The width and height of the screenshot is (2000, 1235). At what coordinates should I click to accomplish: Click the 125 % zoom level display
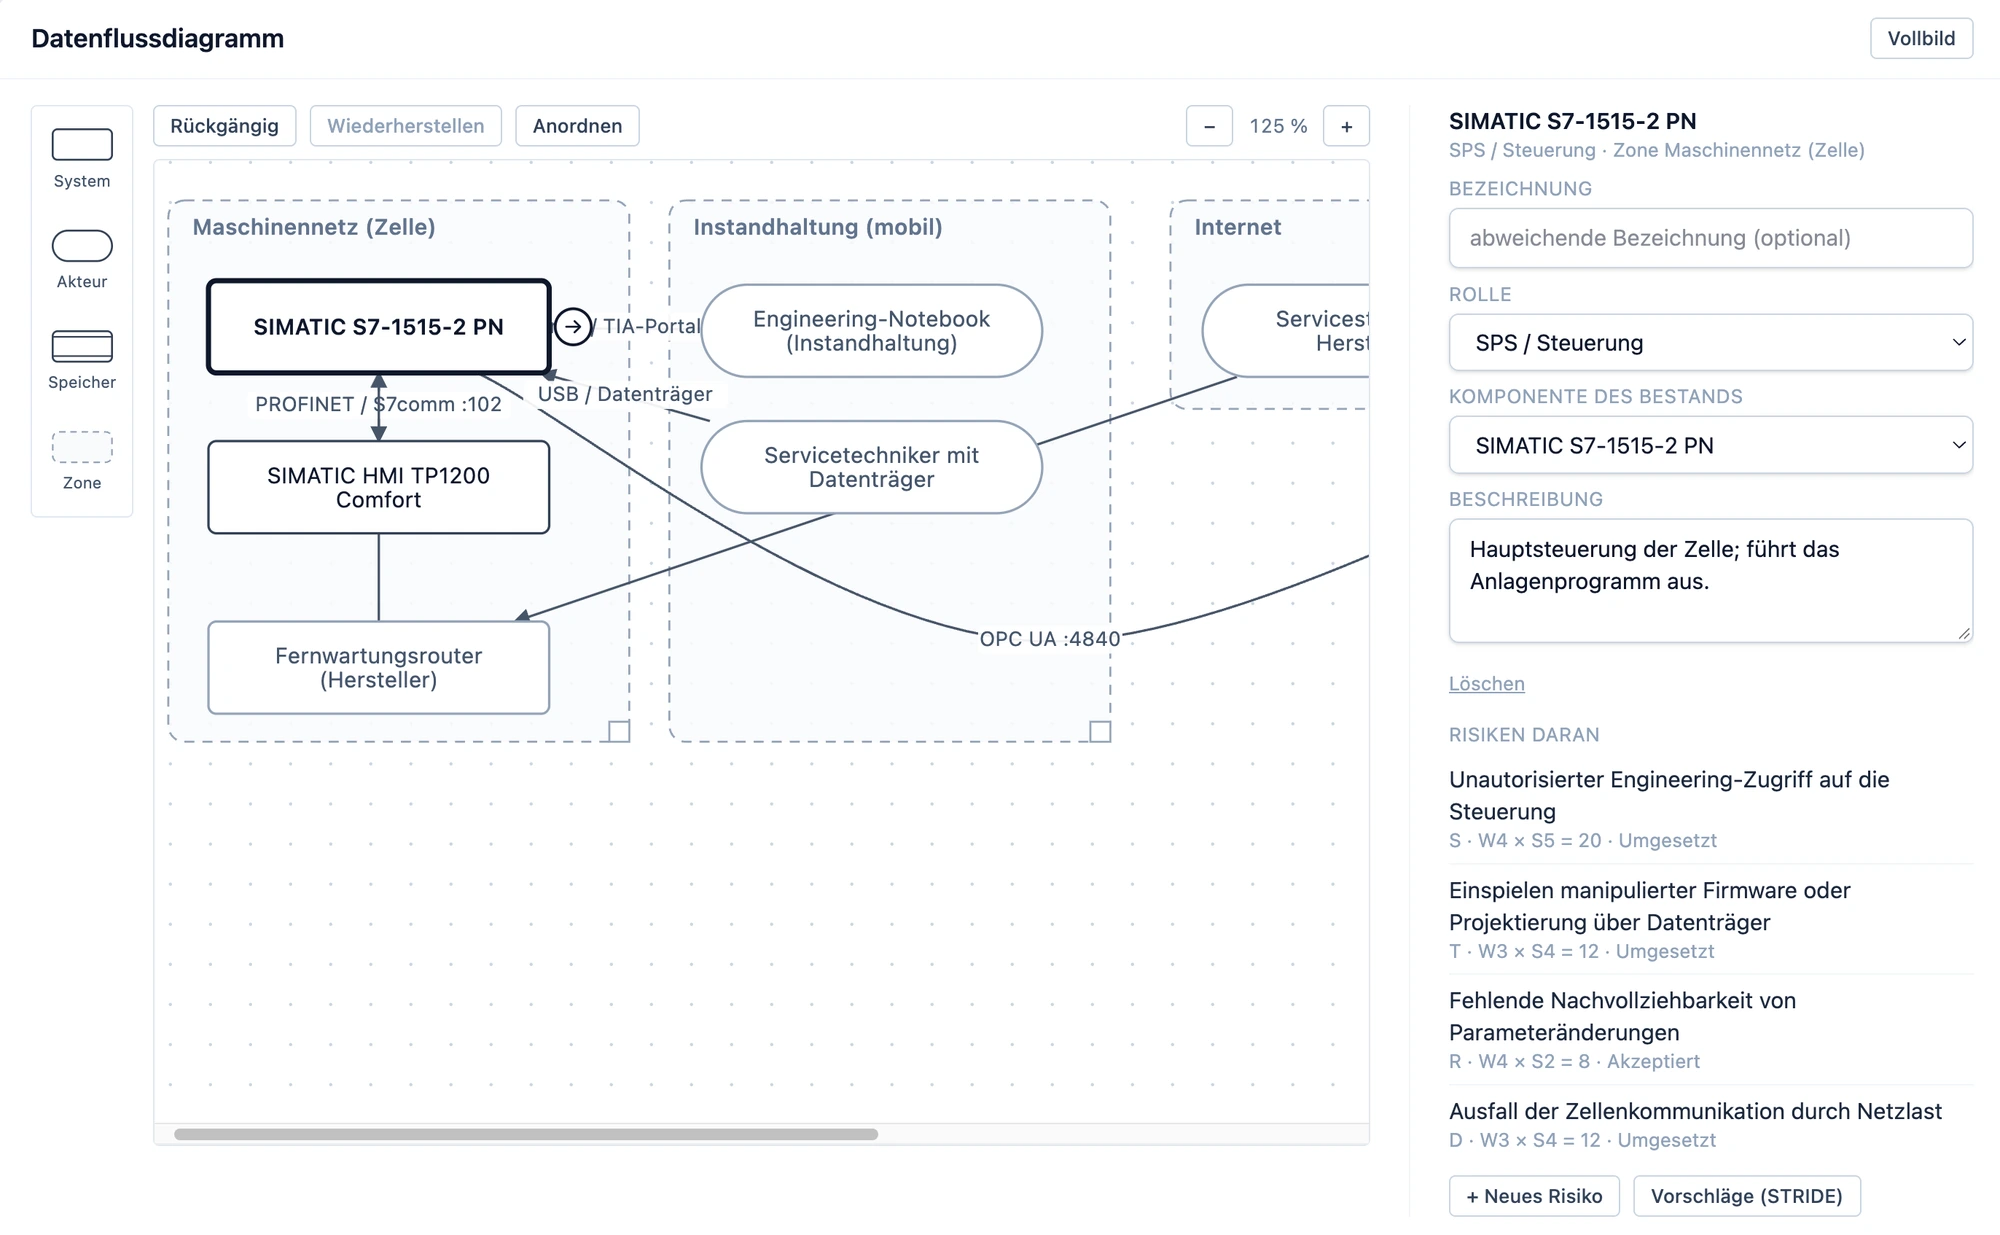click(x=1278, y=126)
